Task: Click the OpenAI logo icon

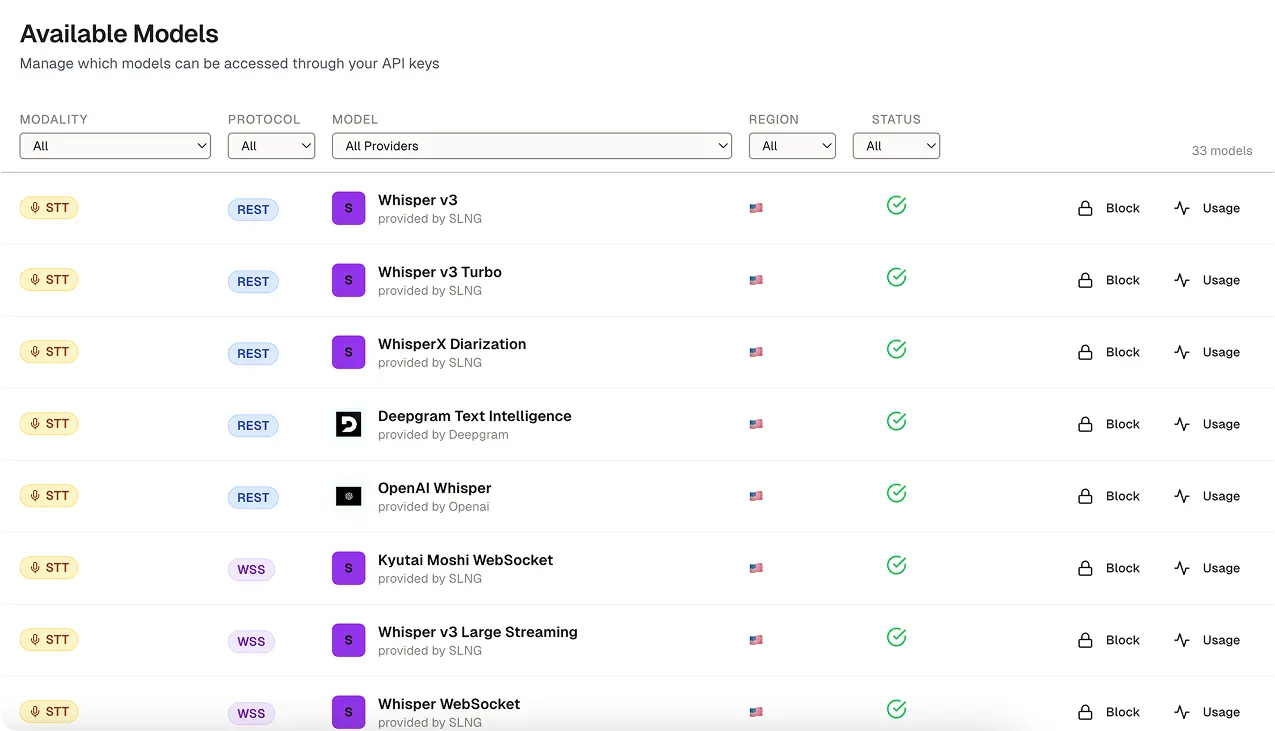Action: [x=348, y=496]
